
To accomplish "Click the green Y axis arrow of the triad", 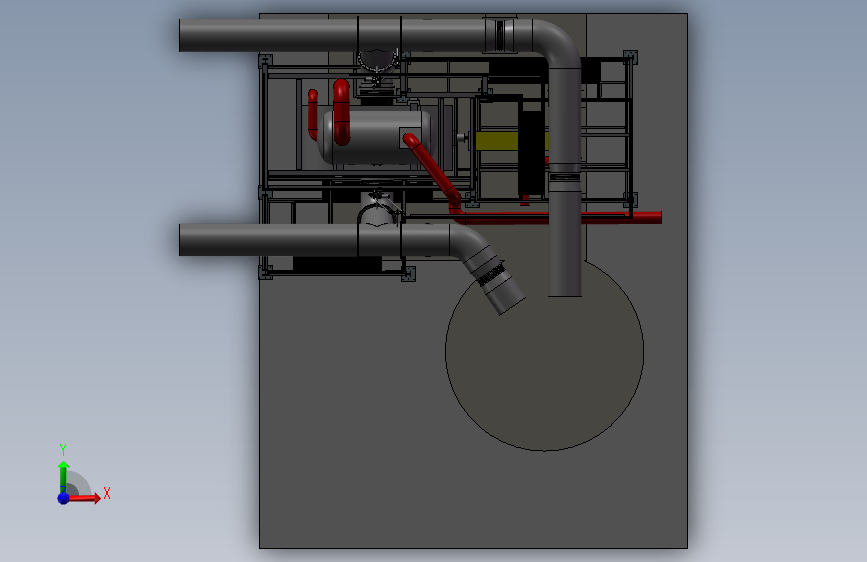I will (63, 477).
